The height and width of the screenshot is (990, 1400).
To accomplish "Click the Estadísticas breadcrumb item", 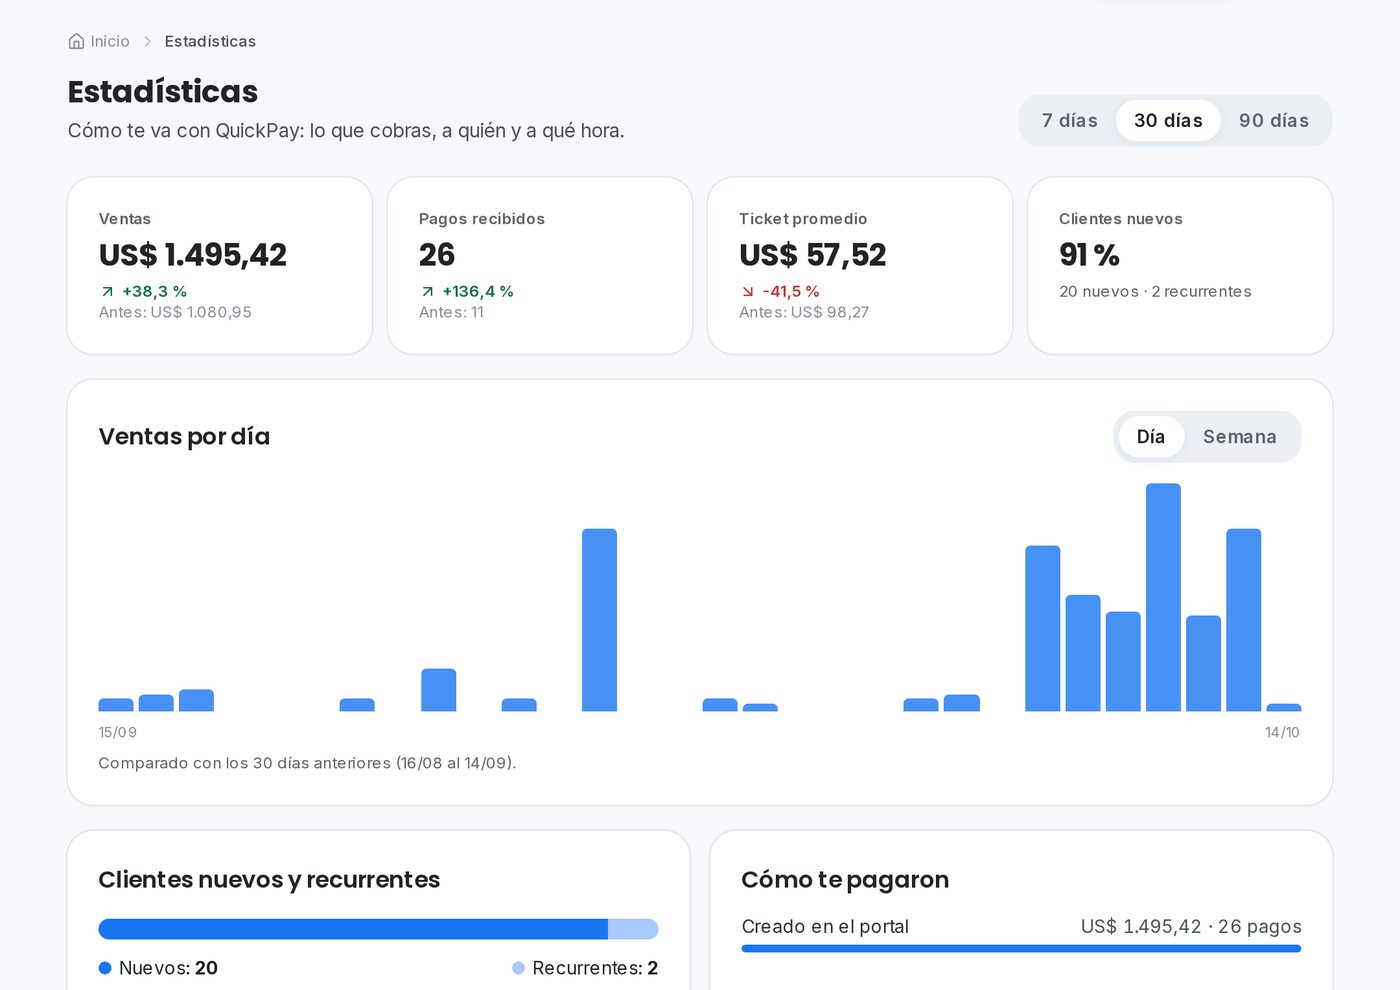I will click(x=210, y=41).
